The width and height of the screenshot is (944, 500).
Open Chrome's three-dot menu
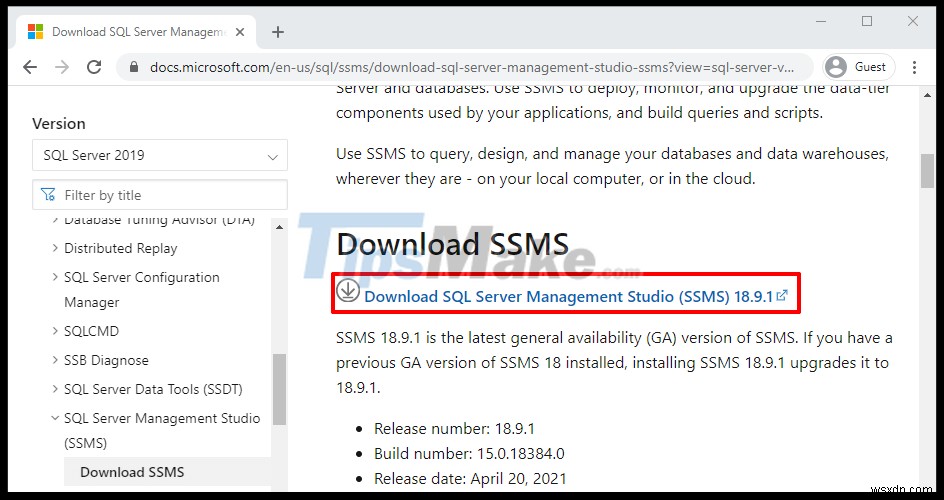coord(914,67)
